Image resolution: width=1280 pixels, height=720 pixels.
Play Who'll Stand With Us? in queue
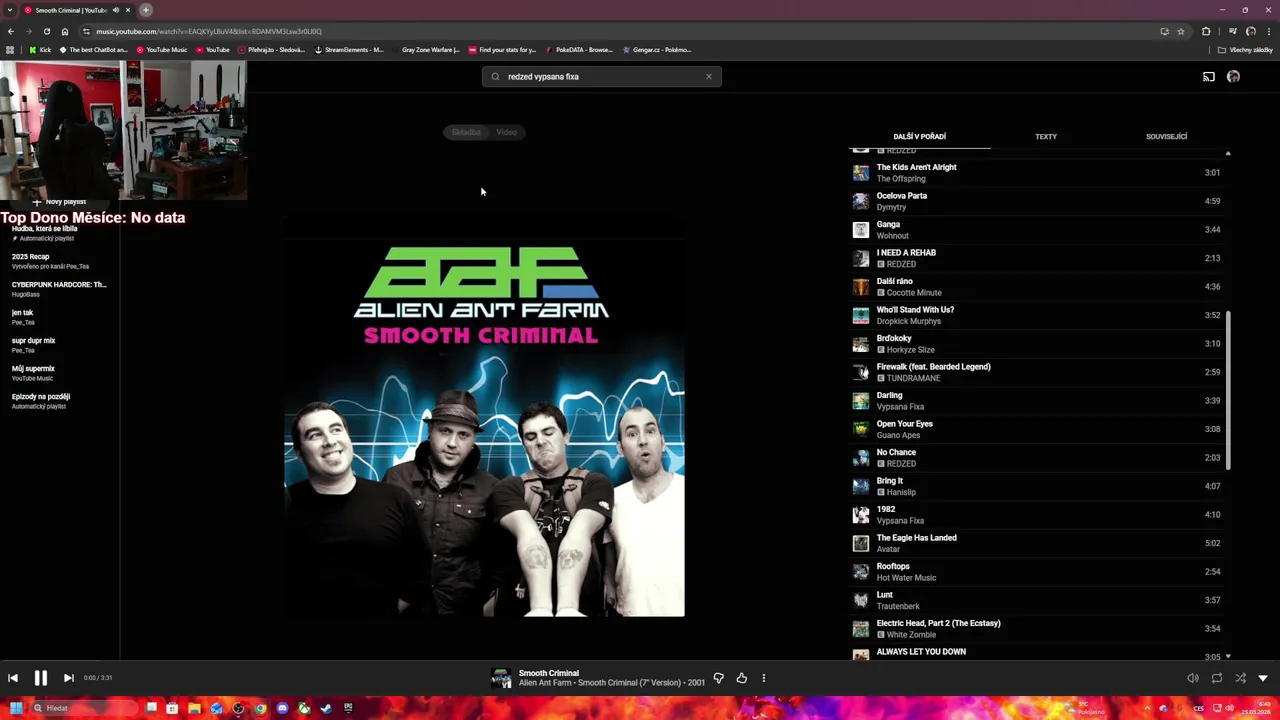tap(1038, 315)
